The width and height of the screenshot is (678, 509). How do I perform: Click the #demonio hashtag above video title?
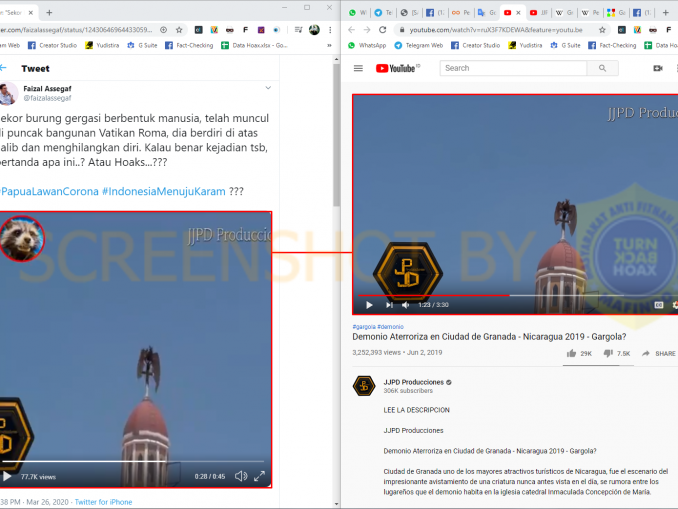point(390,327)
